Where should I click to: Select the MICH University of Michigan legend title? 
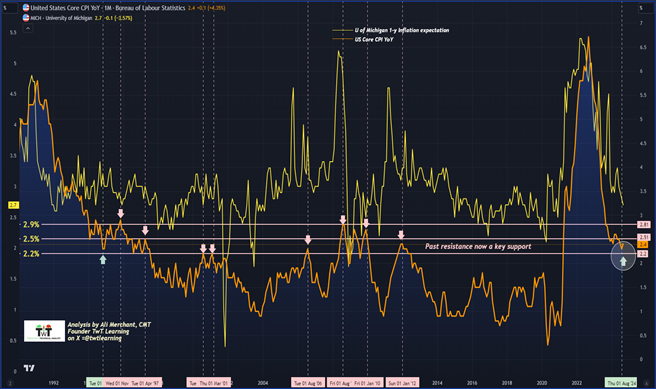pyautogui.click(x=61, y=18)
